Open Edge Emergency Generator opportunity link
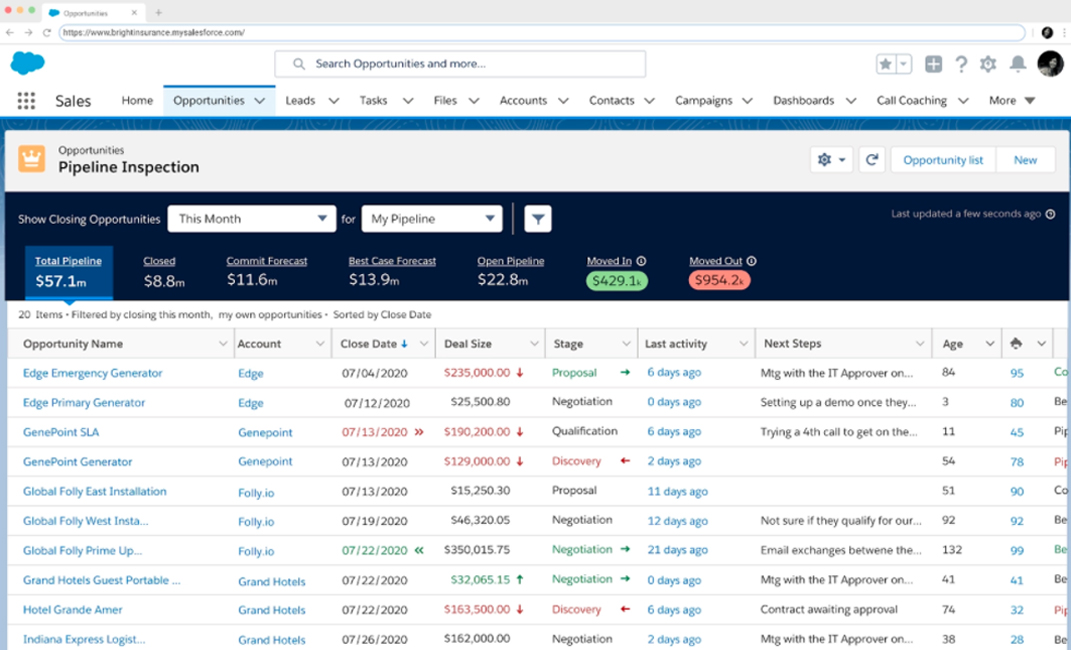This screenshot has height=650, width=1071. coord(92,373)
